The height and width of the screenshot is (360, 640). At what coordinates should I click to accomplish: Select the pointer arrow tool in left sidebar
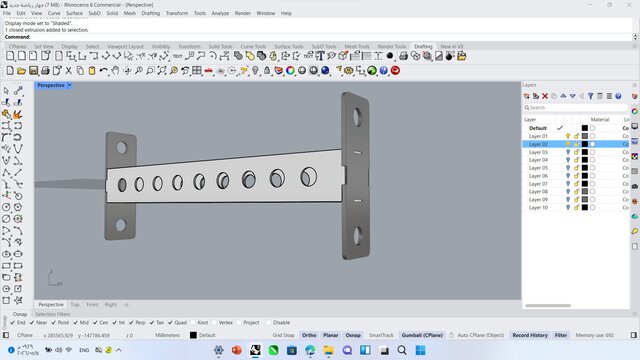(6, 91)
